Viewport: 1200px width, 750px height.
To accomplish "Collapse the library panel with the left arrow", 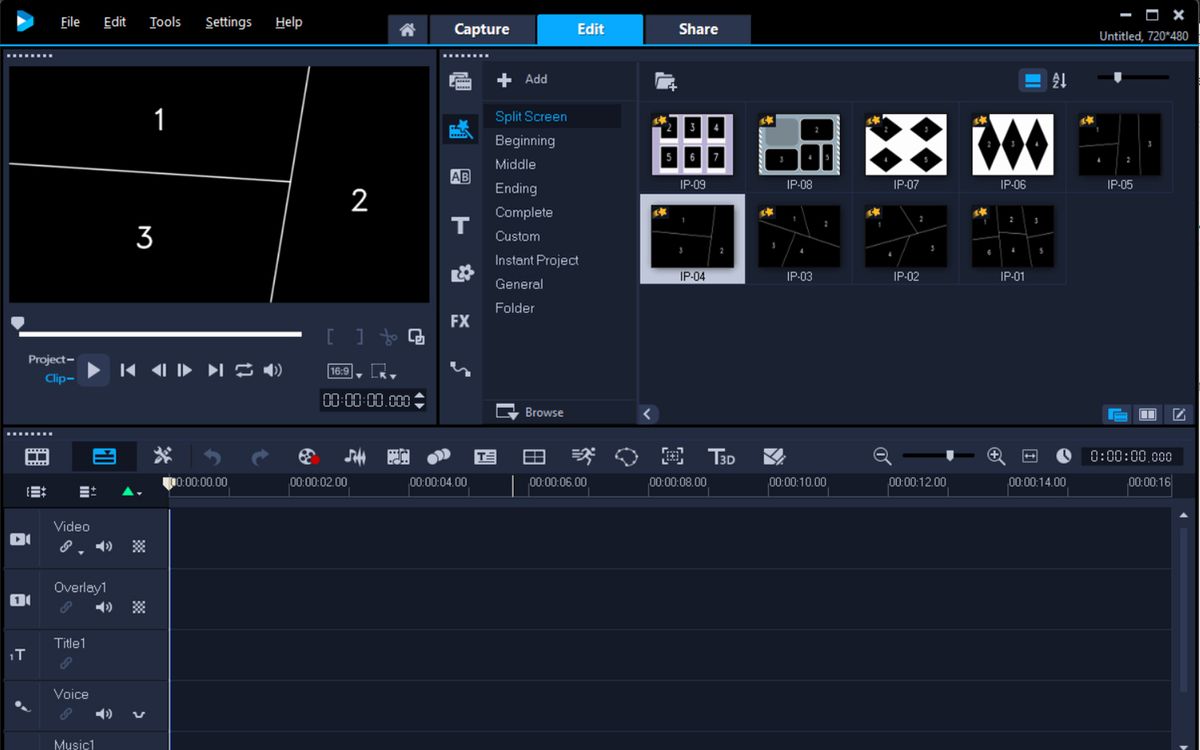I will point(647,413).
